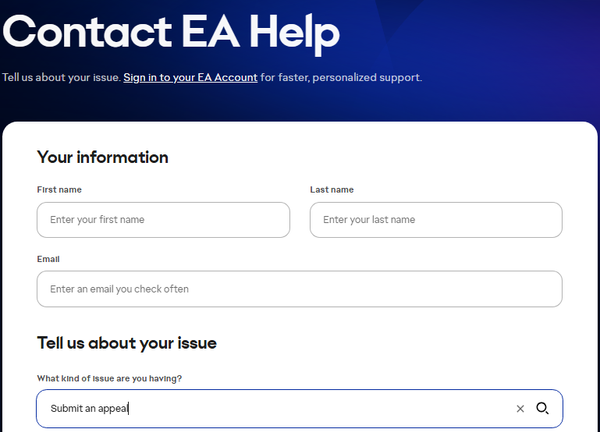Click the 'for faster, personalized support' text
The height and width of the screenshot is (432, 600).
(x=340, y=78)
